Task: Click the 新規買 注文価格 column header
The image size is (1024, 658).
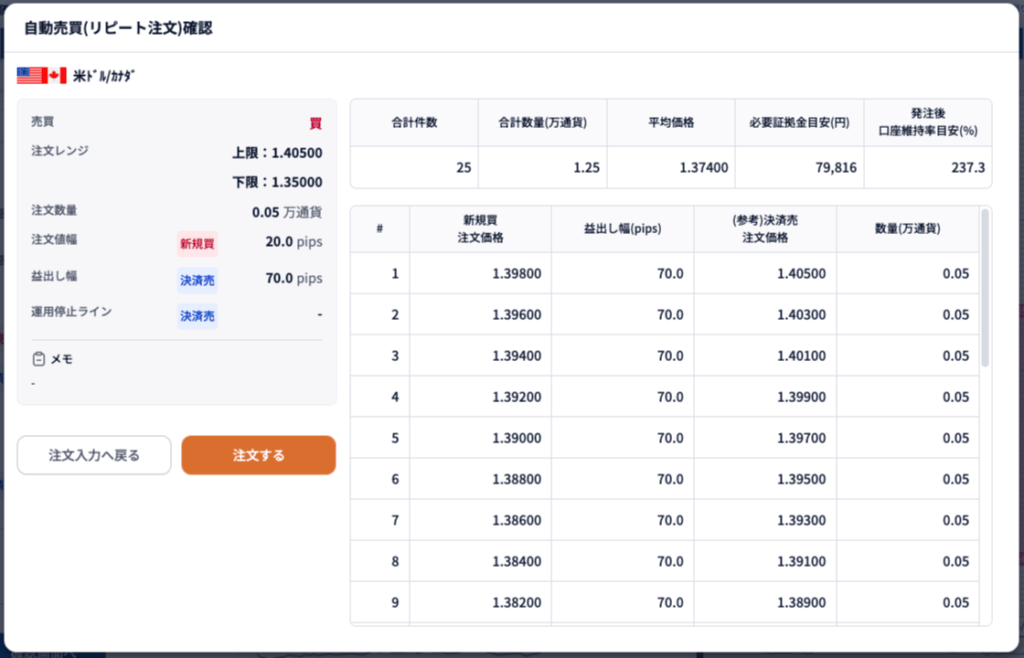Action: pyautogui.click(x=481, y=228)
